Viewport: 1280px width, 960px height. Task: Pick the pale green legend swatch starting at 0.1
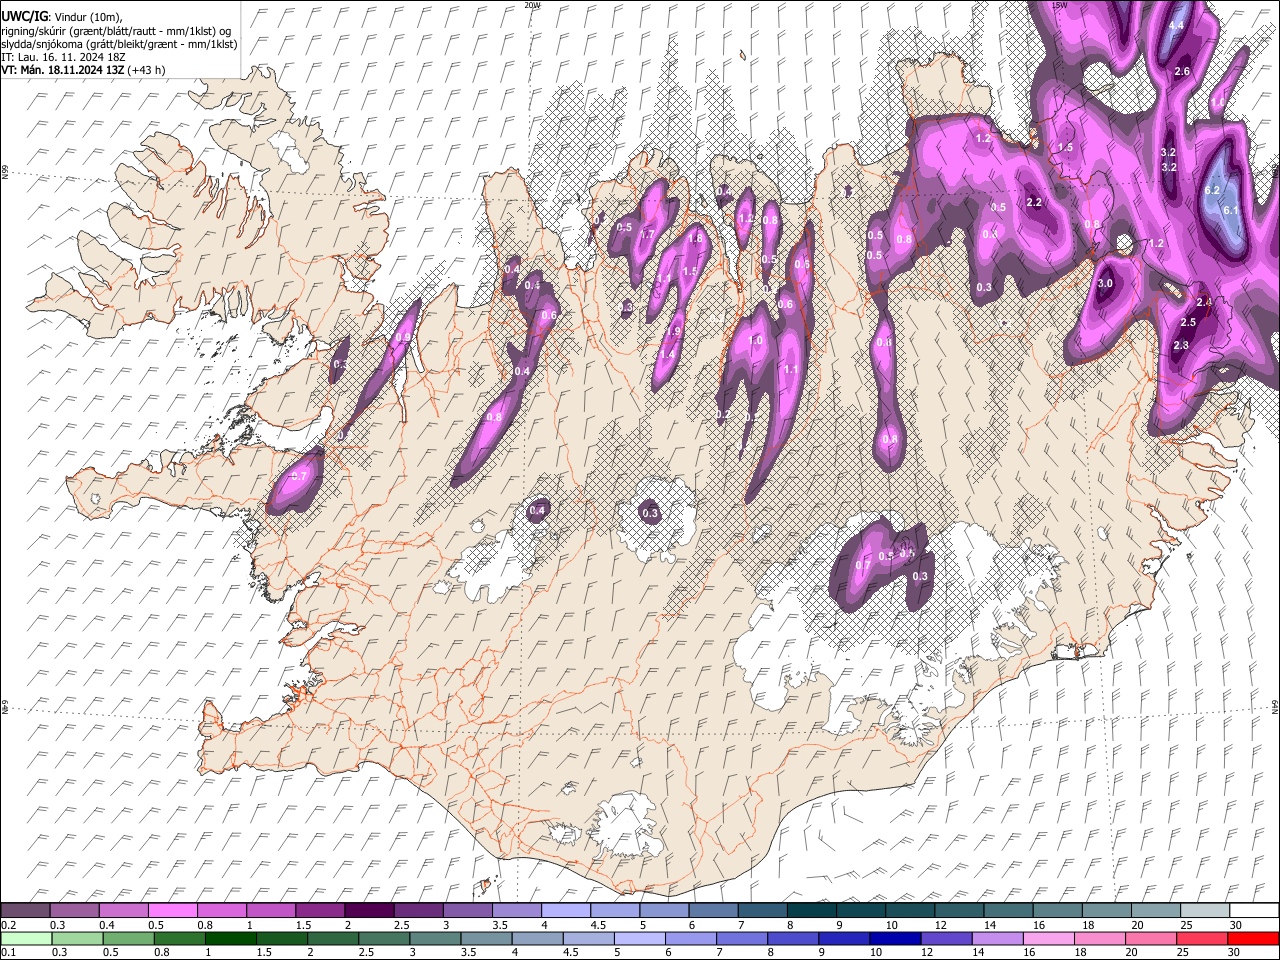[25, 938]
